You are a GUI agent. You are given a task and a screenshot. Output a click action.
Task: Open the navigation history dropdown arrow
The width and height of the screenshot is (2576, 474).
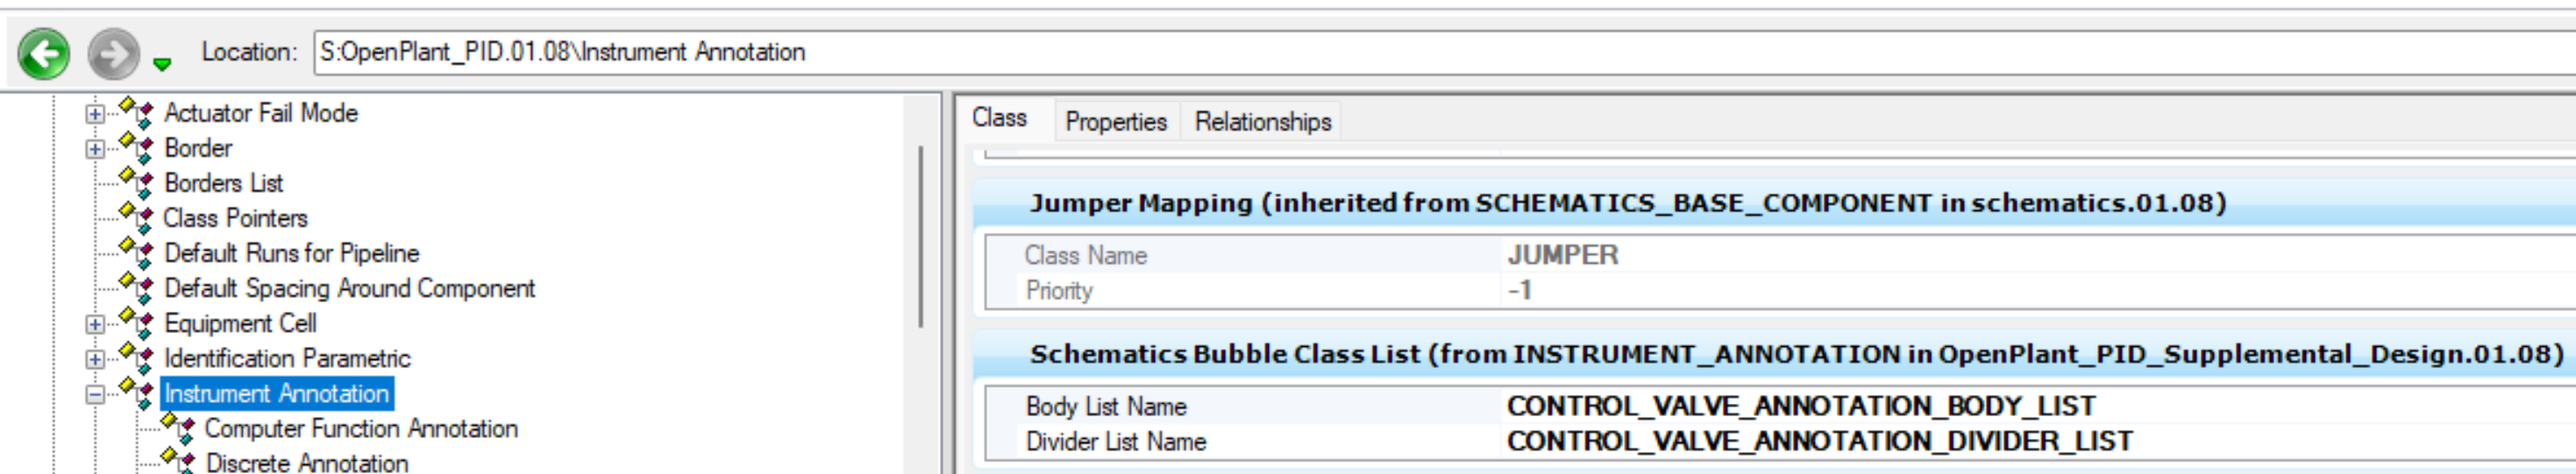click(162, 64)
